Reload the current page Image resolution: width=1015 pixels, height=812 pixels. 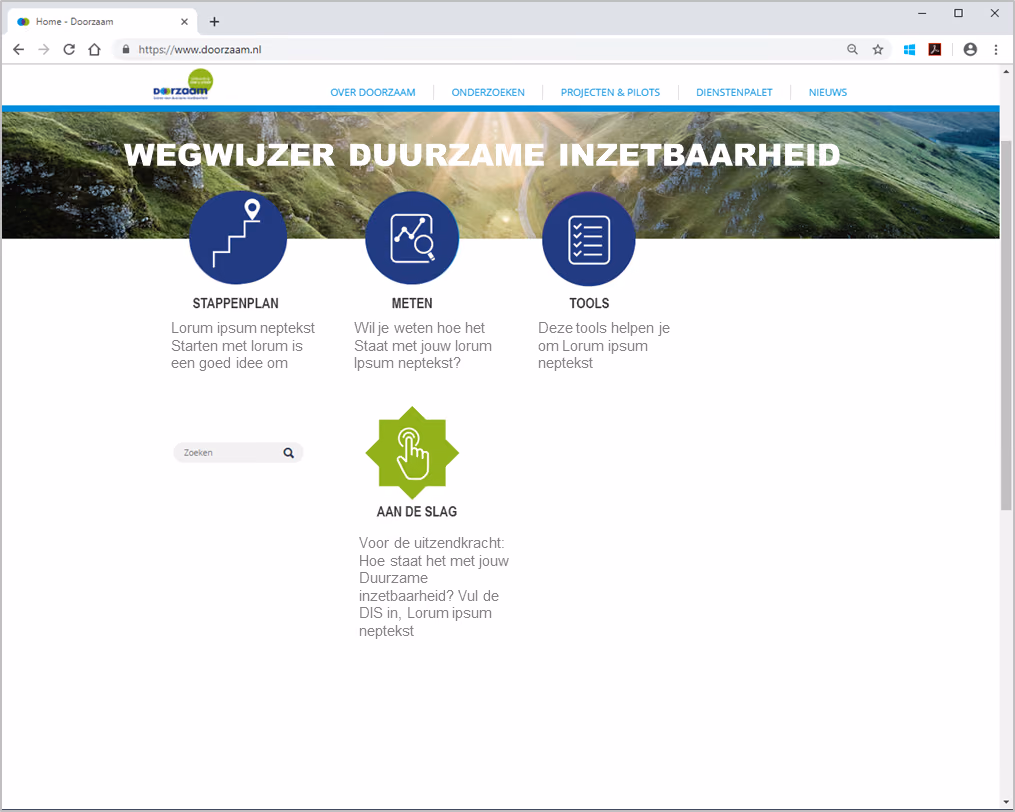[69, 49]
